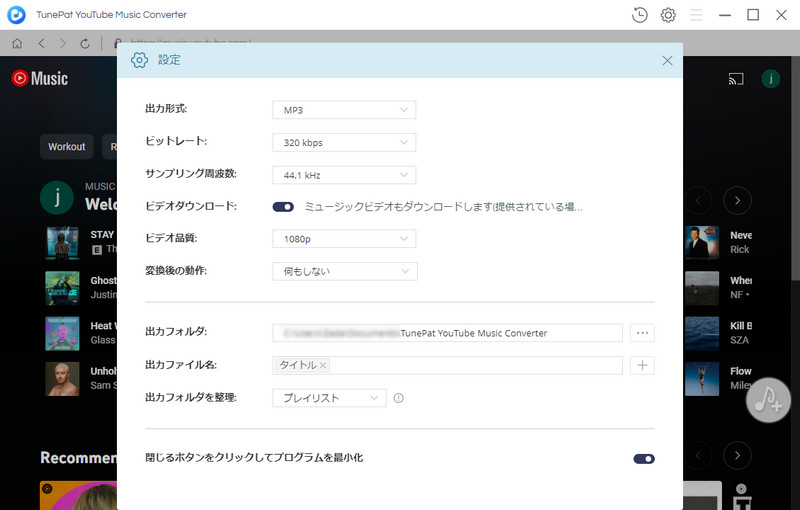
Task: Next arrow on Welcome carousel
Action: click(737, 200)
